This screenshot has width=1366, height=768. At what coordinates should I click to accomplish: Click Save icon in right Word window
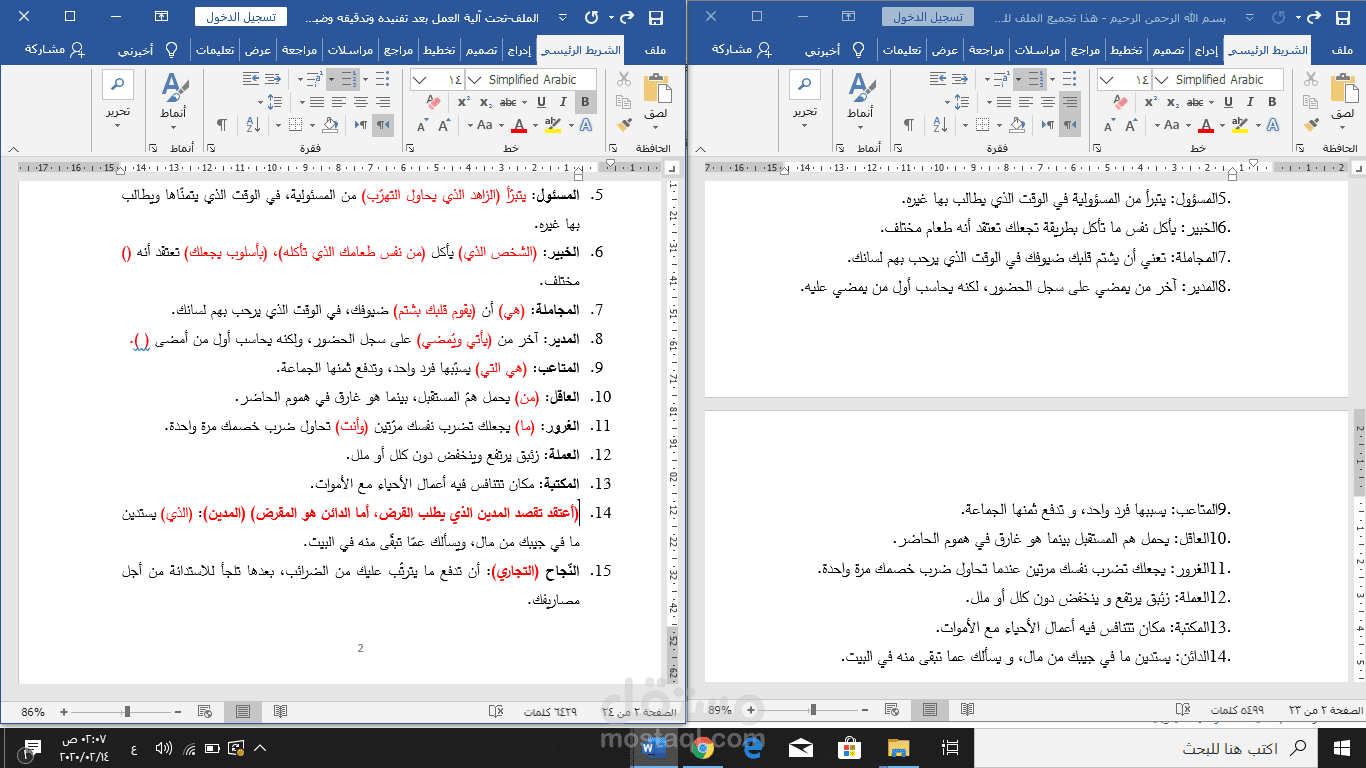pyautogui.click(x=1342, y=17)
